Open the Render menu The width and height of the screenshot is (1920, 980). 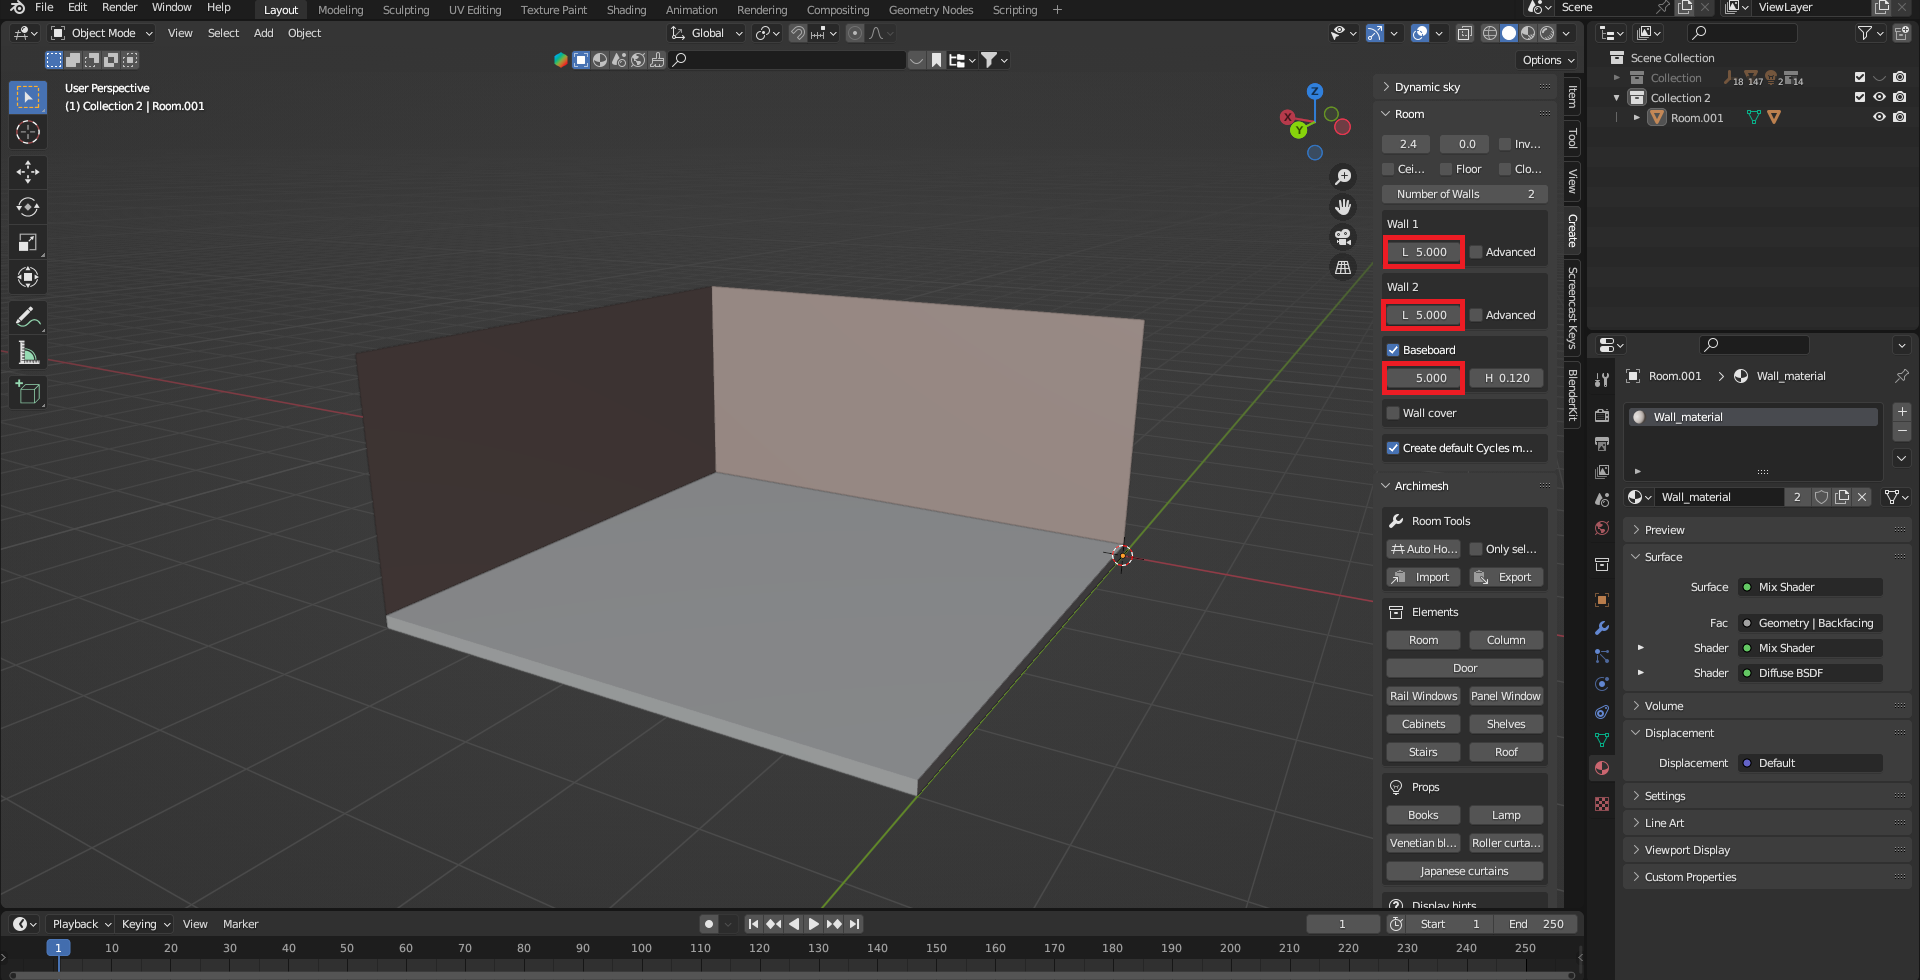119,7
